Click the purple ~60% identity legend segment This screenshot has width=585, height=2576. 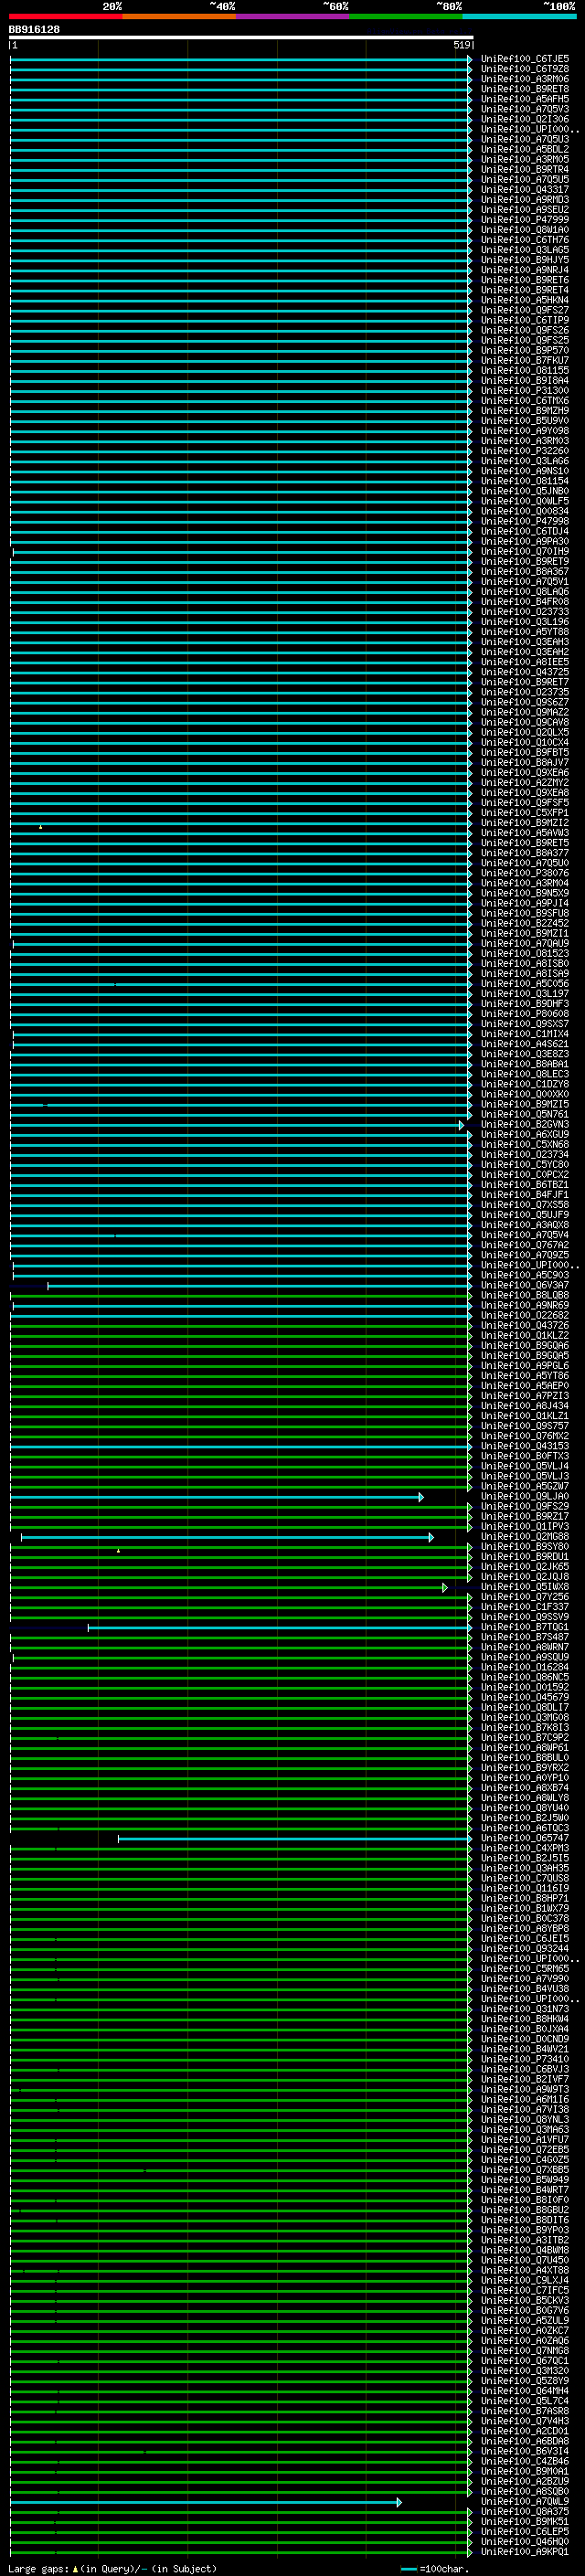(292, 16)
